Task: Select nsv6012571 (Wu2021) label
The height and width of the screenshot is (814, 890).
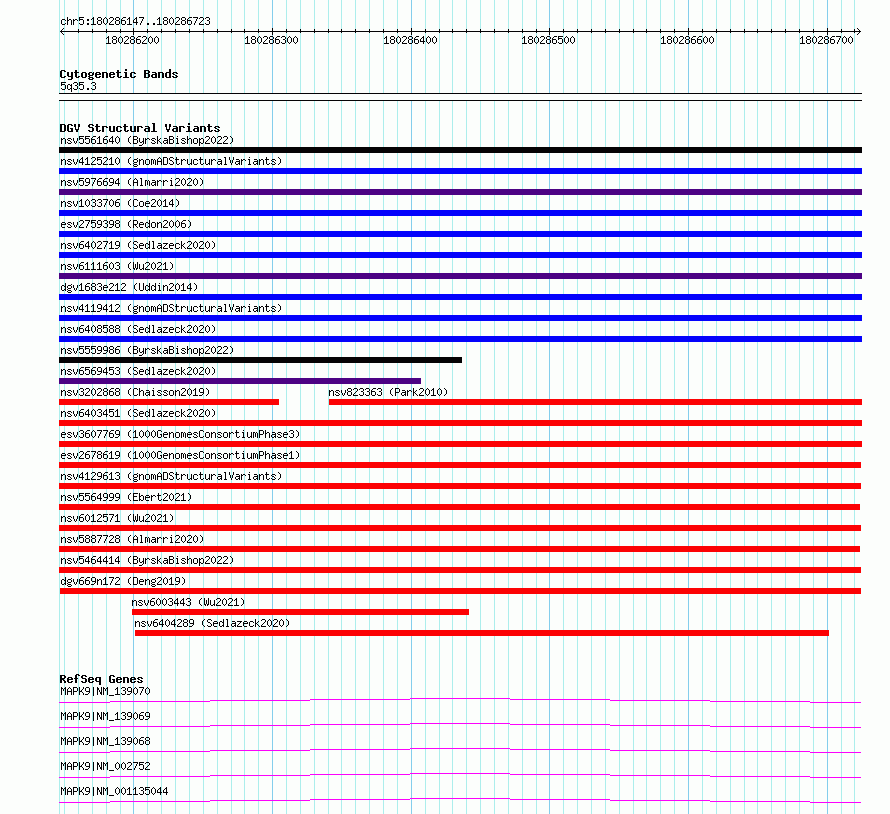Action: 117,518
